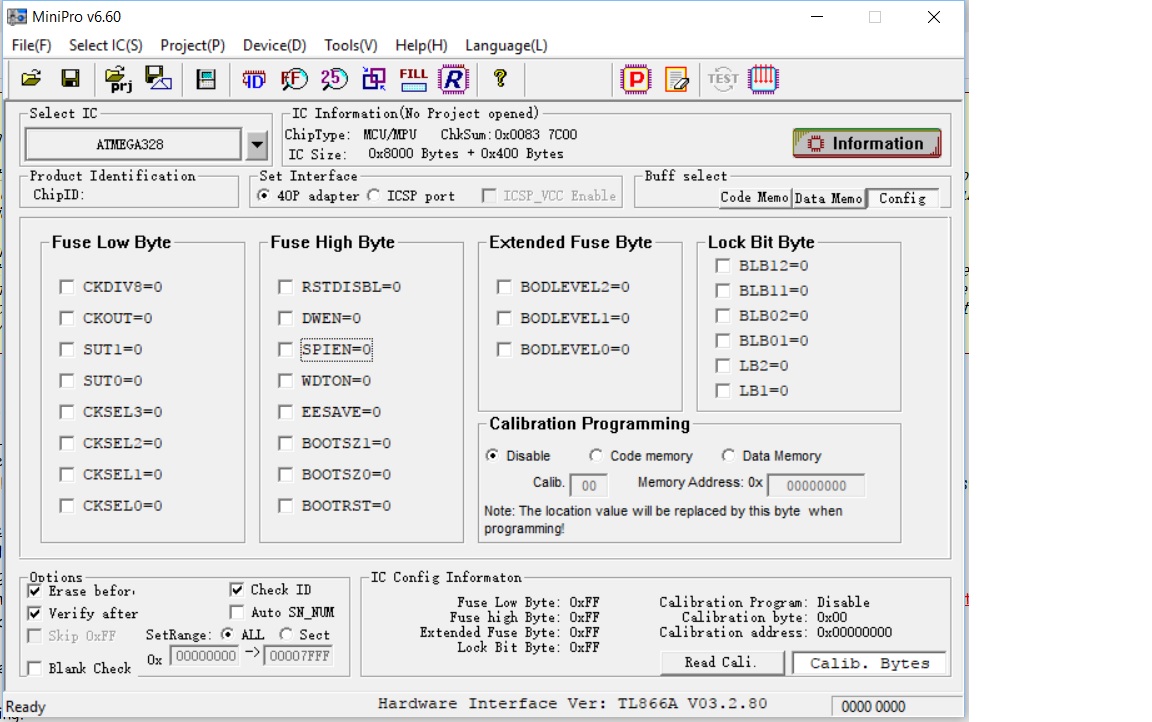This screenshot has width=1152, height=722.
Task: Click the open file folder icon
Action: pyautogui.click(x=31, y=78)
